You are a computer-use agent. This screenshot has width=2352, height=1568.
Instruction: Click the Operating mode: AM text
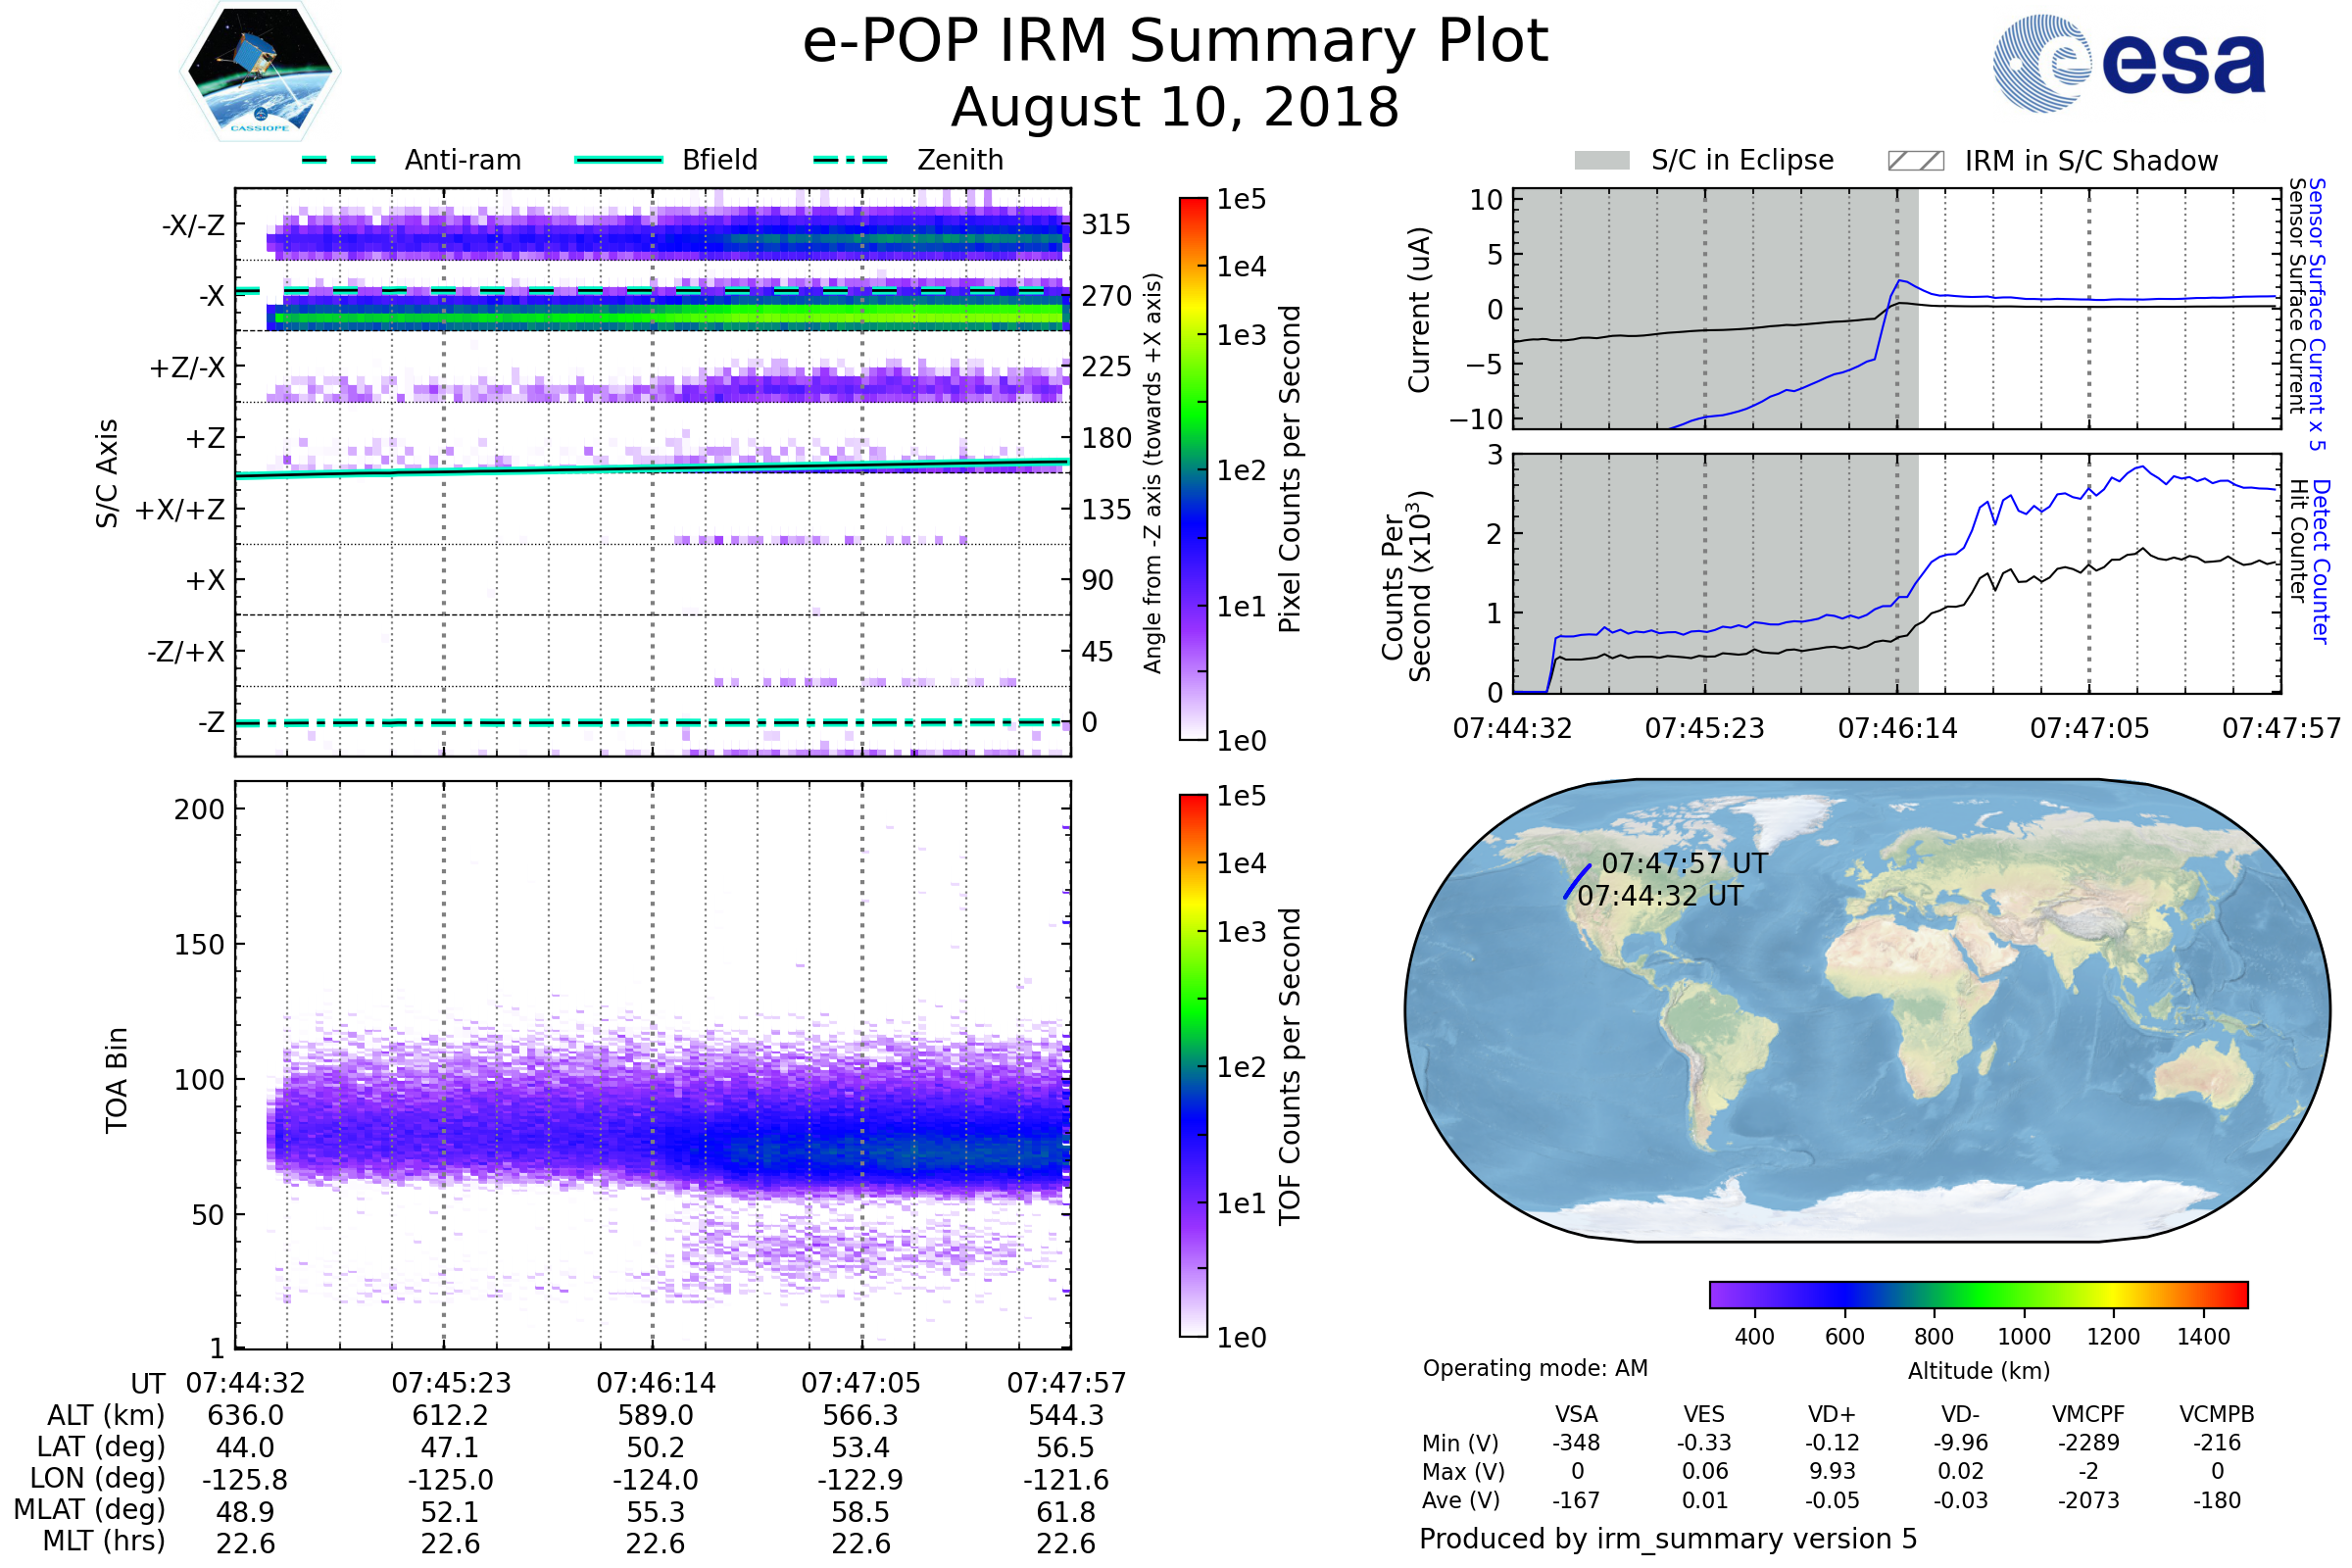[x=1535, y=1368]
